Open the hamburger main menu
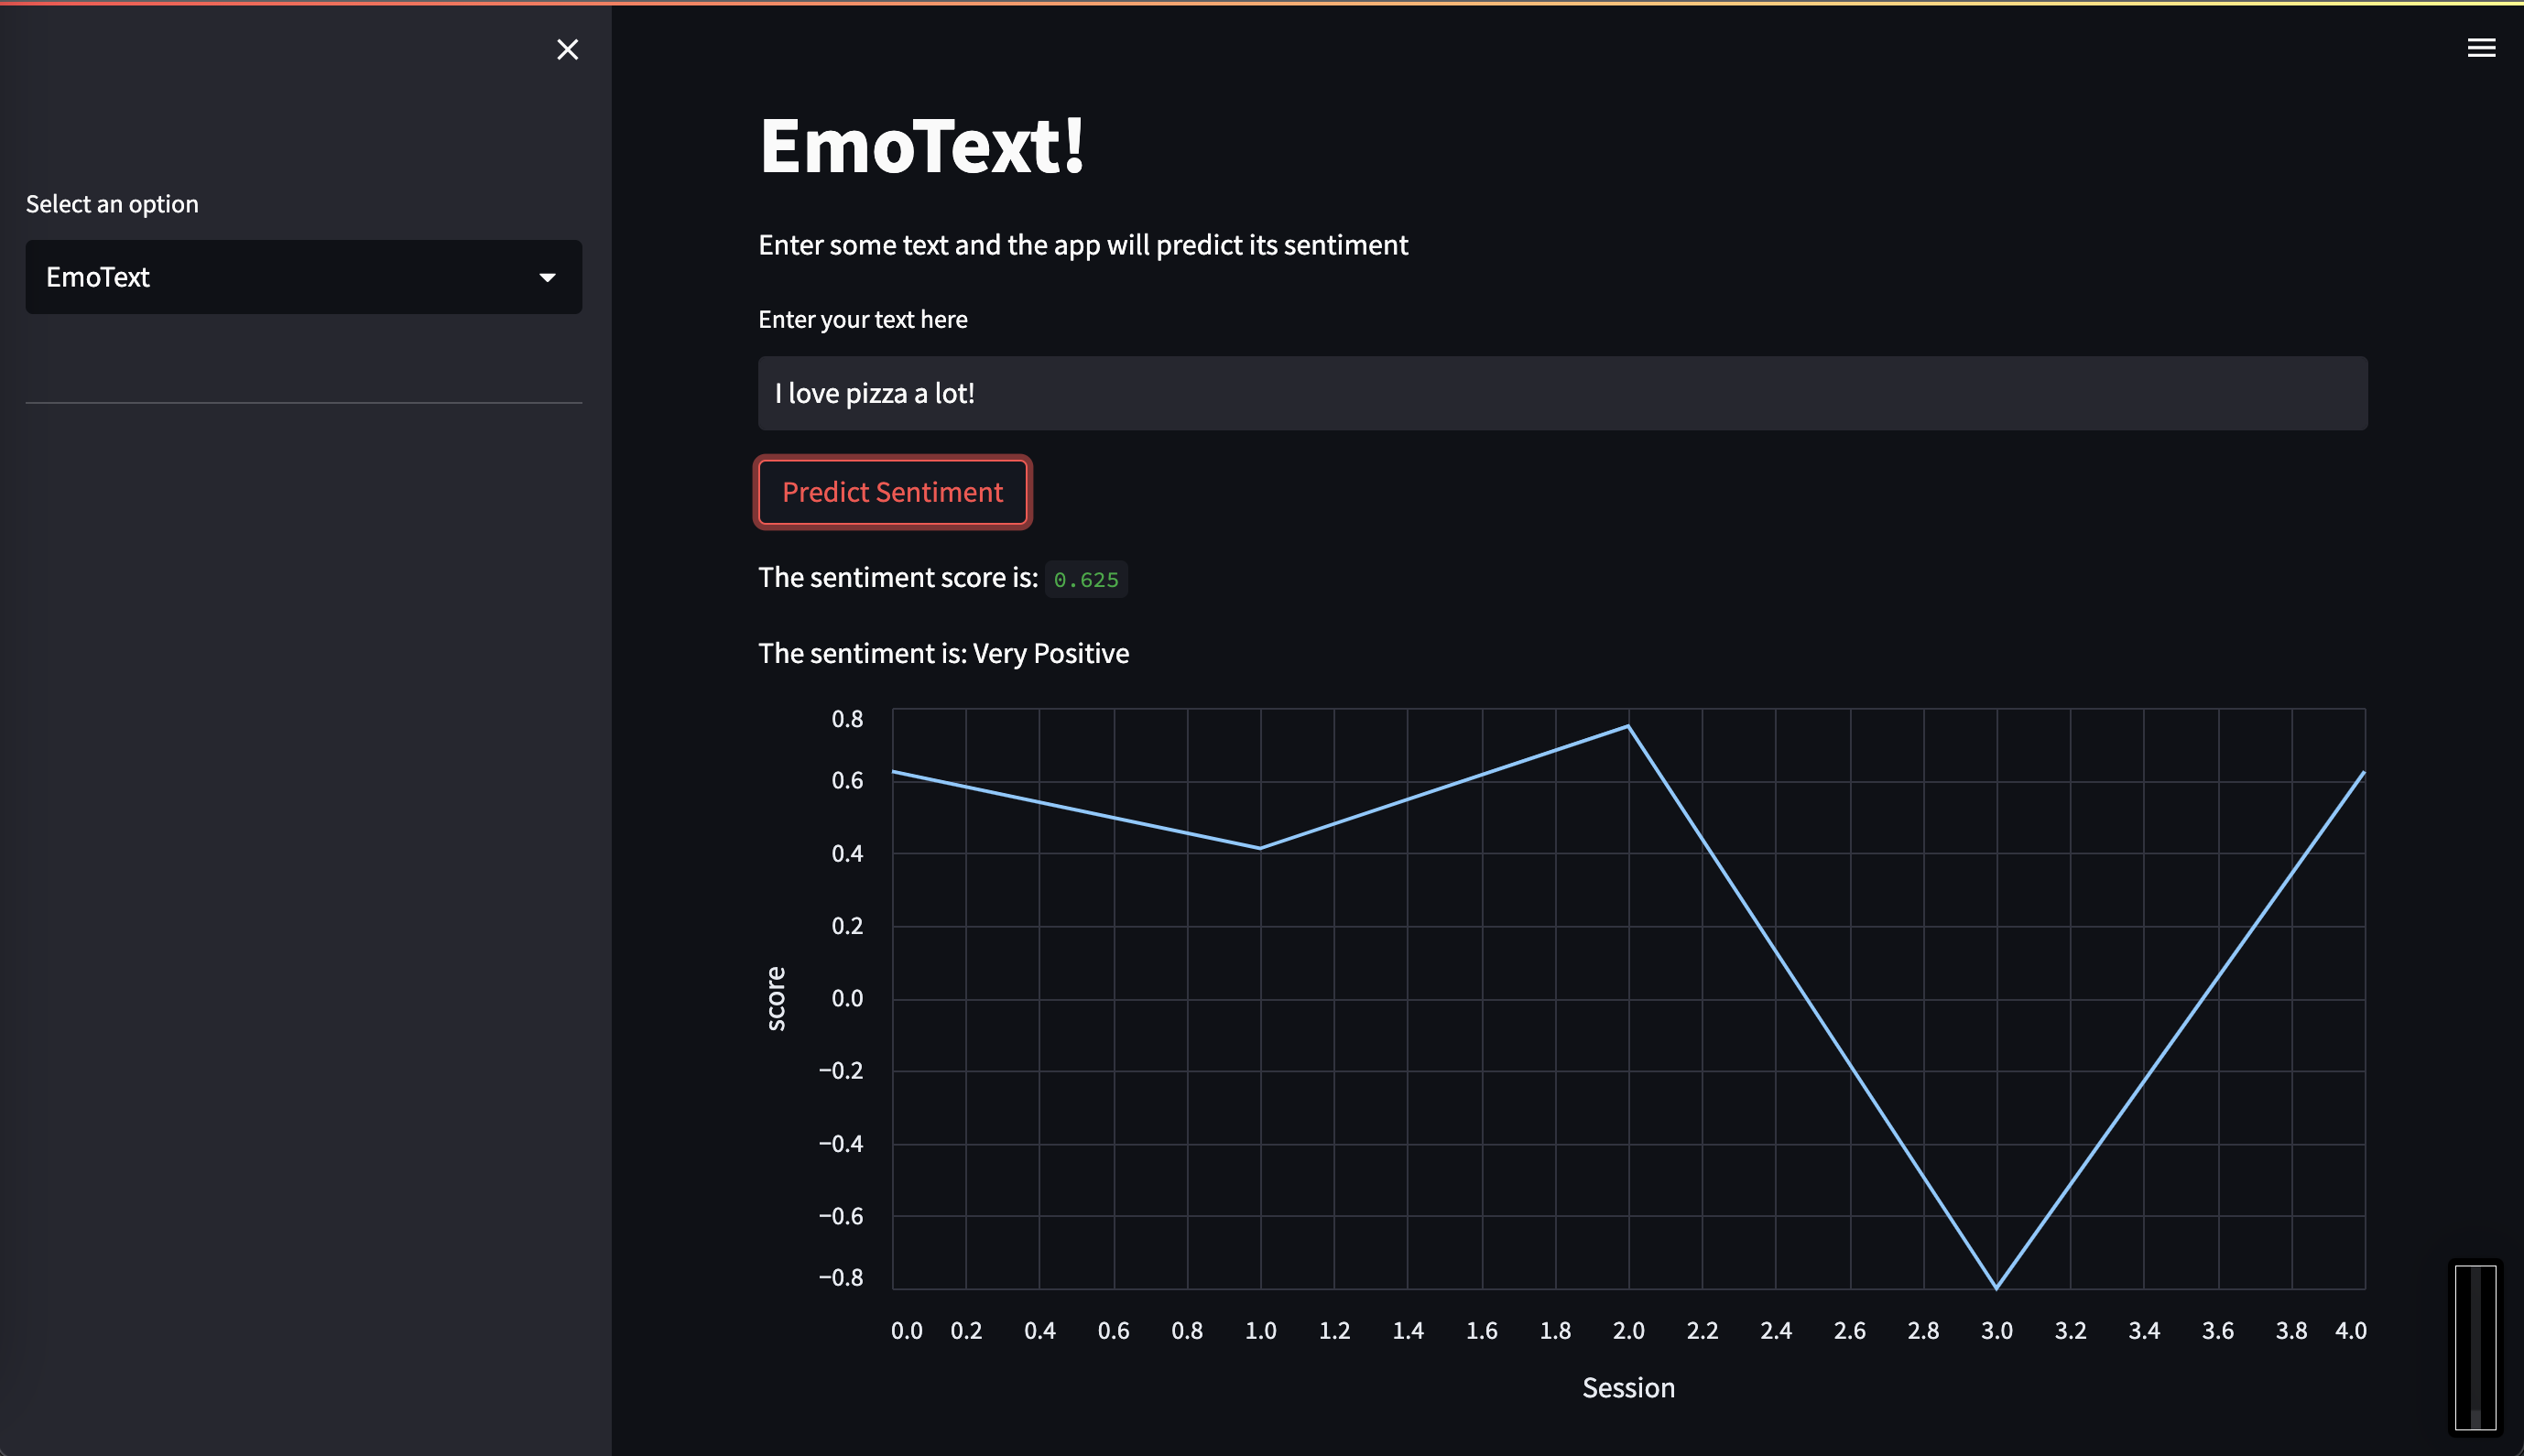 pos(2480,48)
